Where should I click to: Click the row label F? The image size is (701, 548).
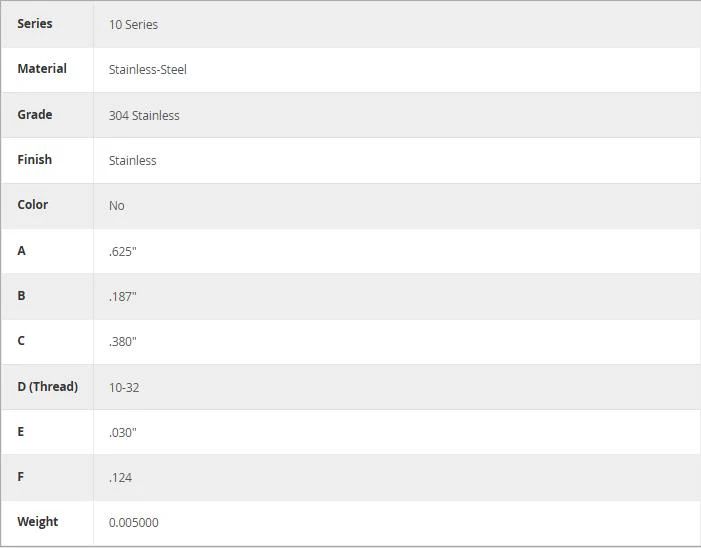pyautogui.click(x=21, y=476)
